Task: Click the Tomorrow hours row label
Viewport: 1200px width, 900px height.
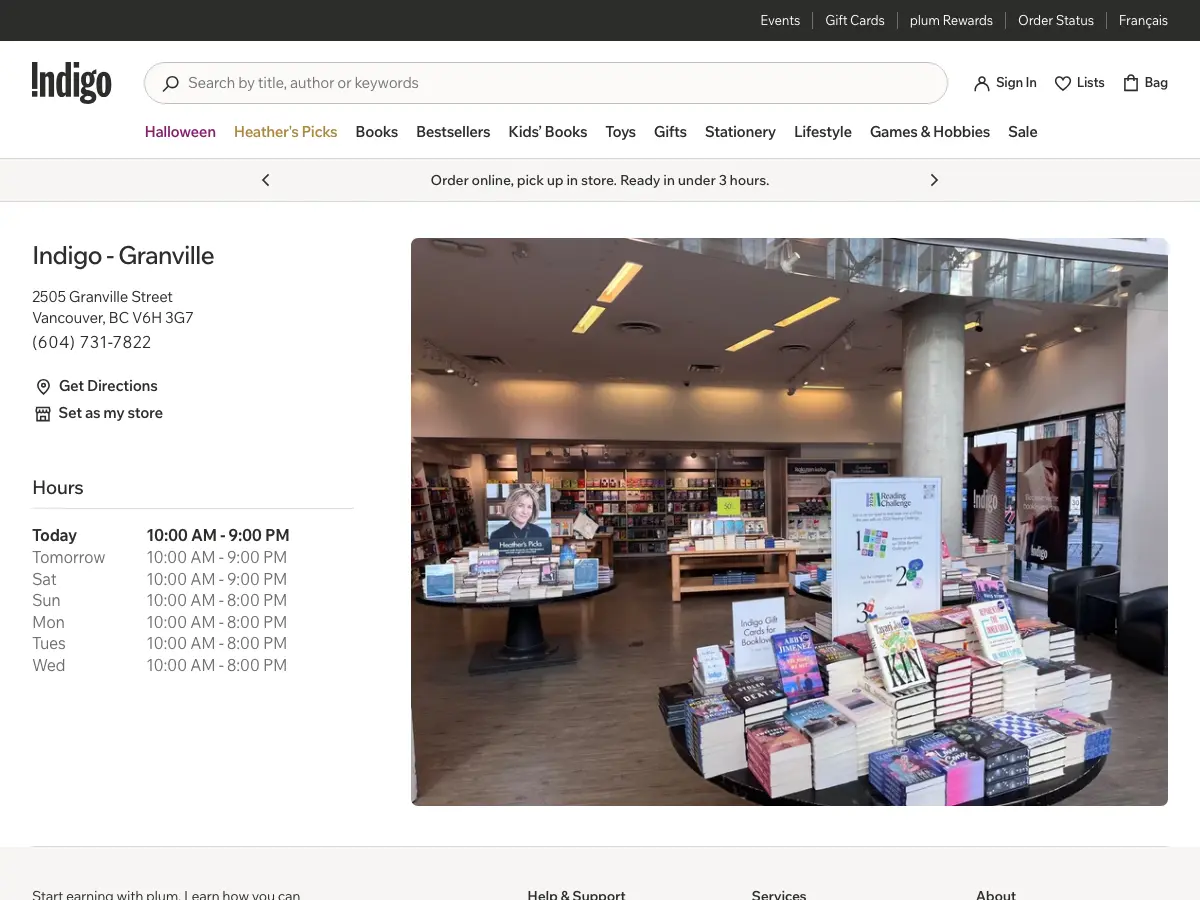Action: [x=69, y=558]
